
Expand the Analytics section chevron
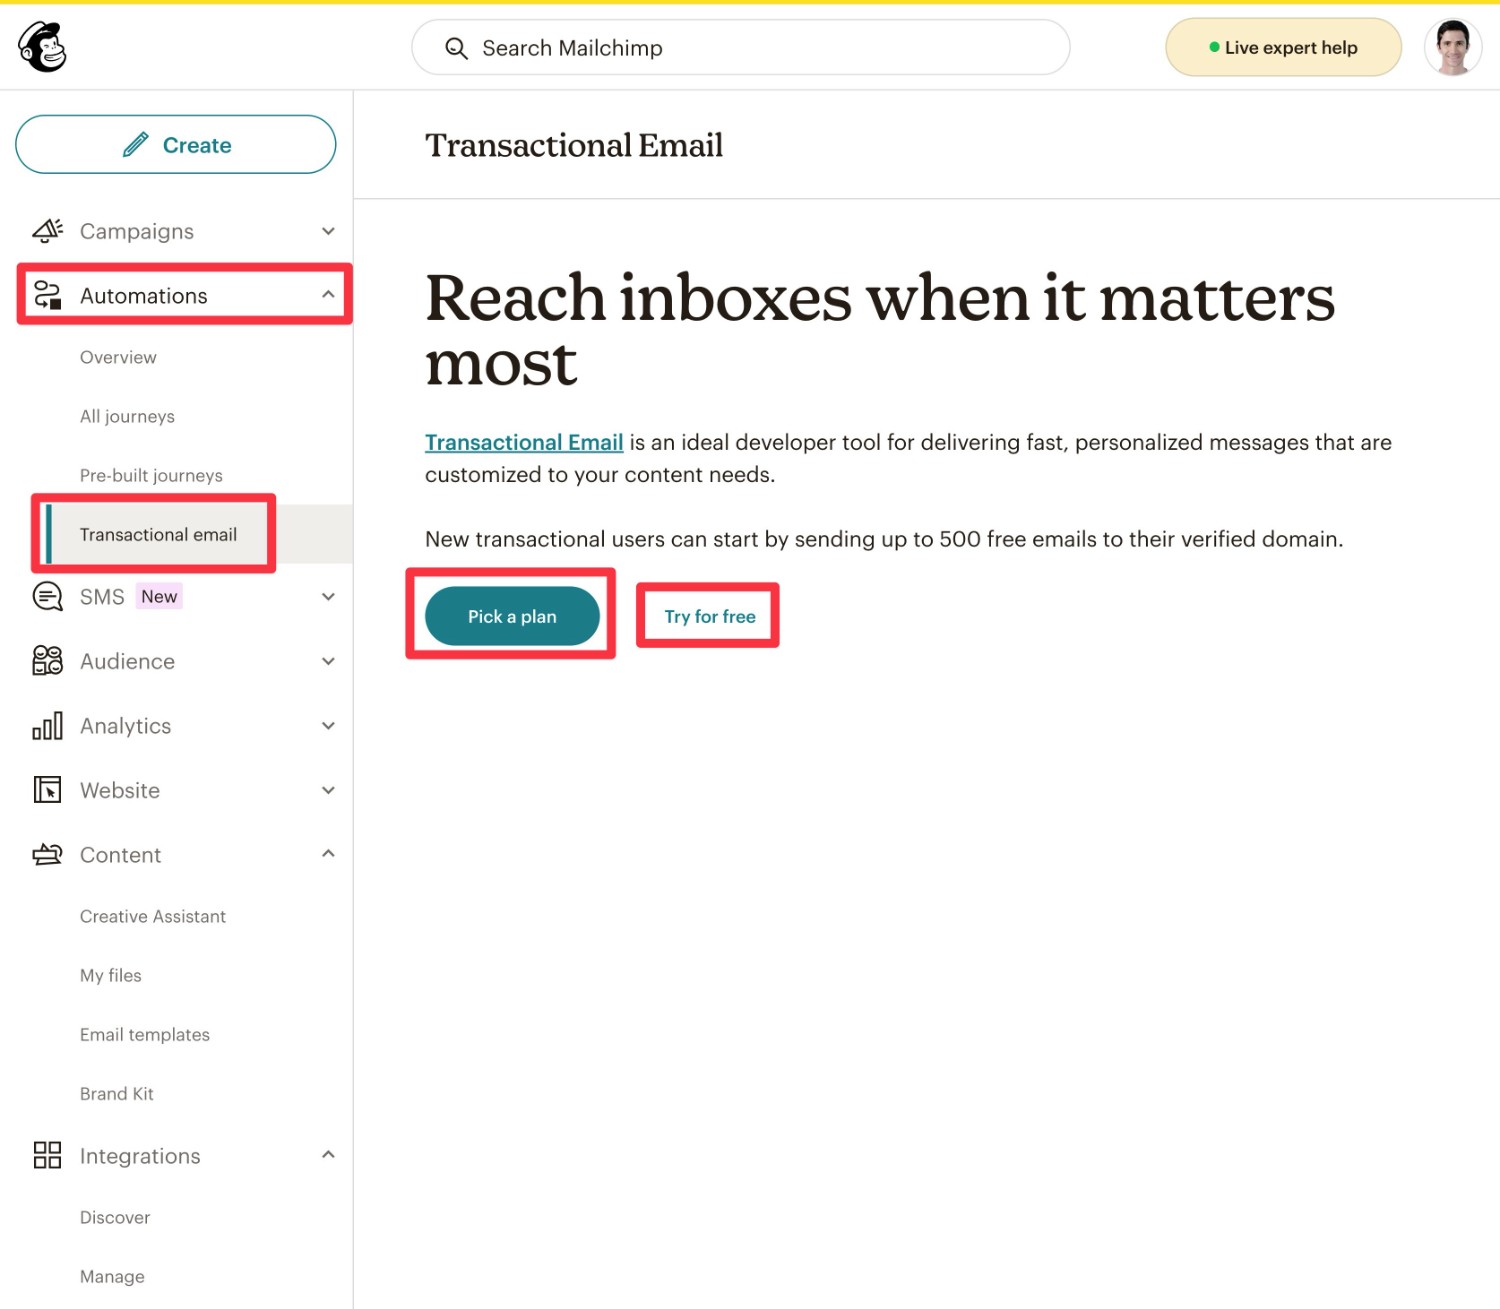point(328,726)
